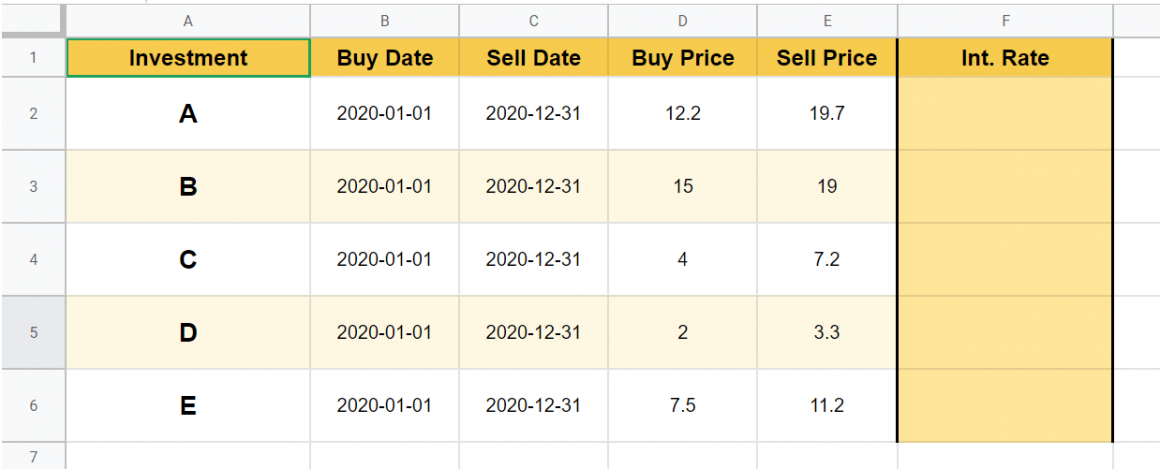Click the investment name cell E
This screenshot has height=469, width=1160.
click(x=188, y=405)
